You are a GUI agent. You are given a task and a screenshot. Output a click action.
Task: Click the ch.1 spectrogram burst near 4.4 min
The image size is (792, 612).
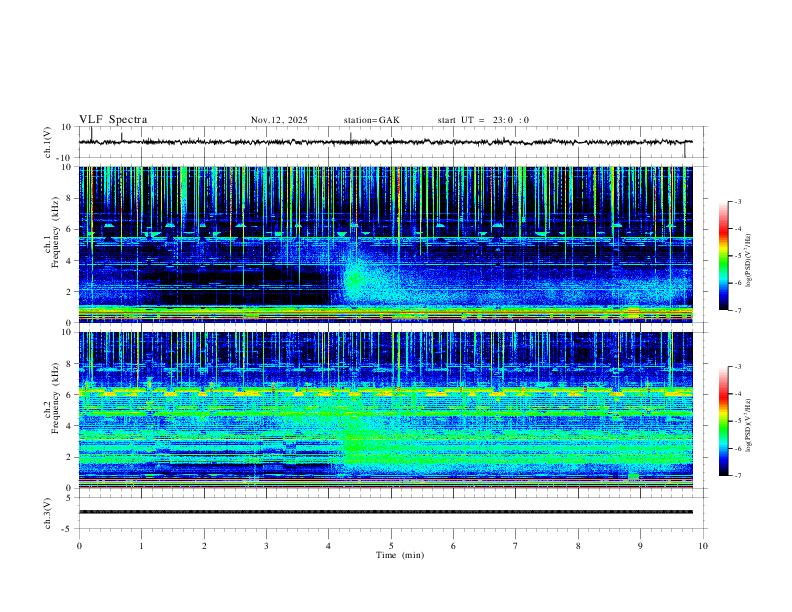355,279
